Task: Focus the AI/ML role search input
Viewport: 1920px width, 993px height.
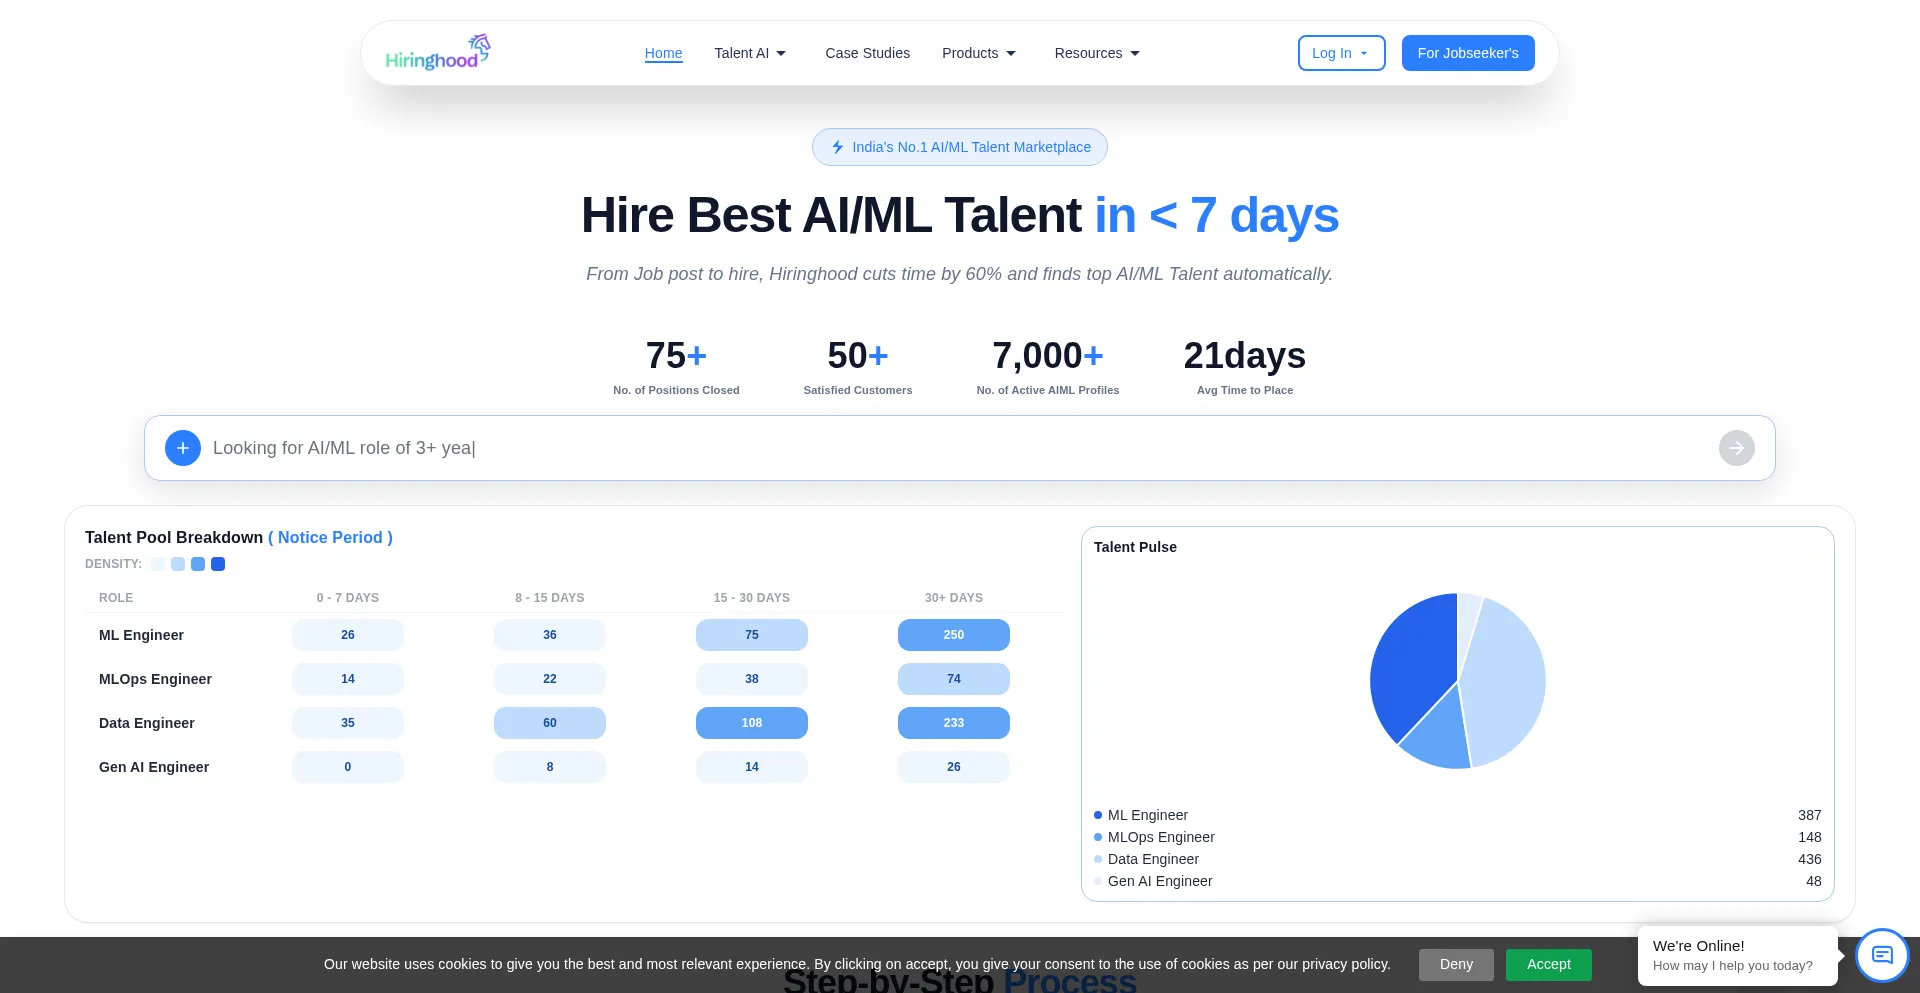Action: coord(960,448)
